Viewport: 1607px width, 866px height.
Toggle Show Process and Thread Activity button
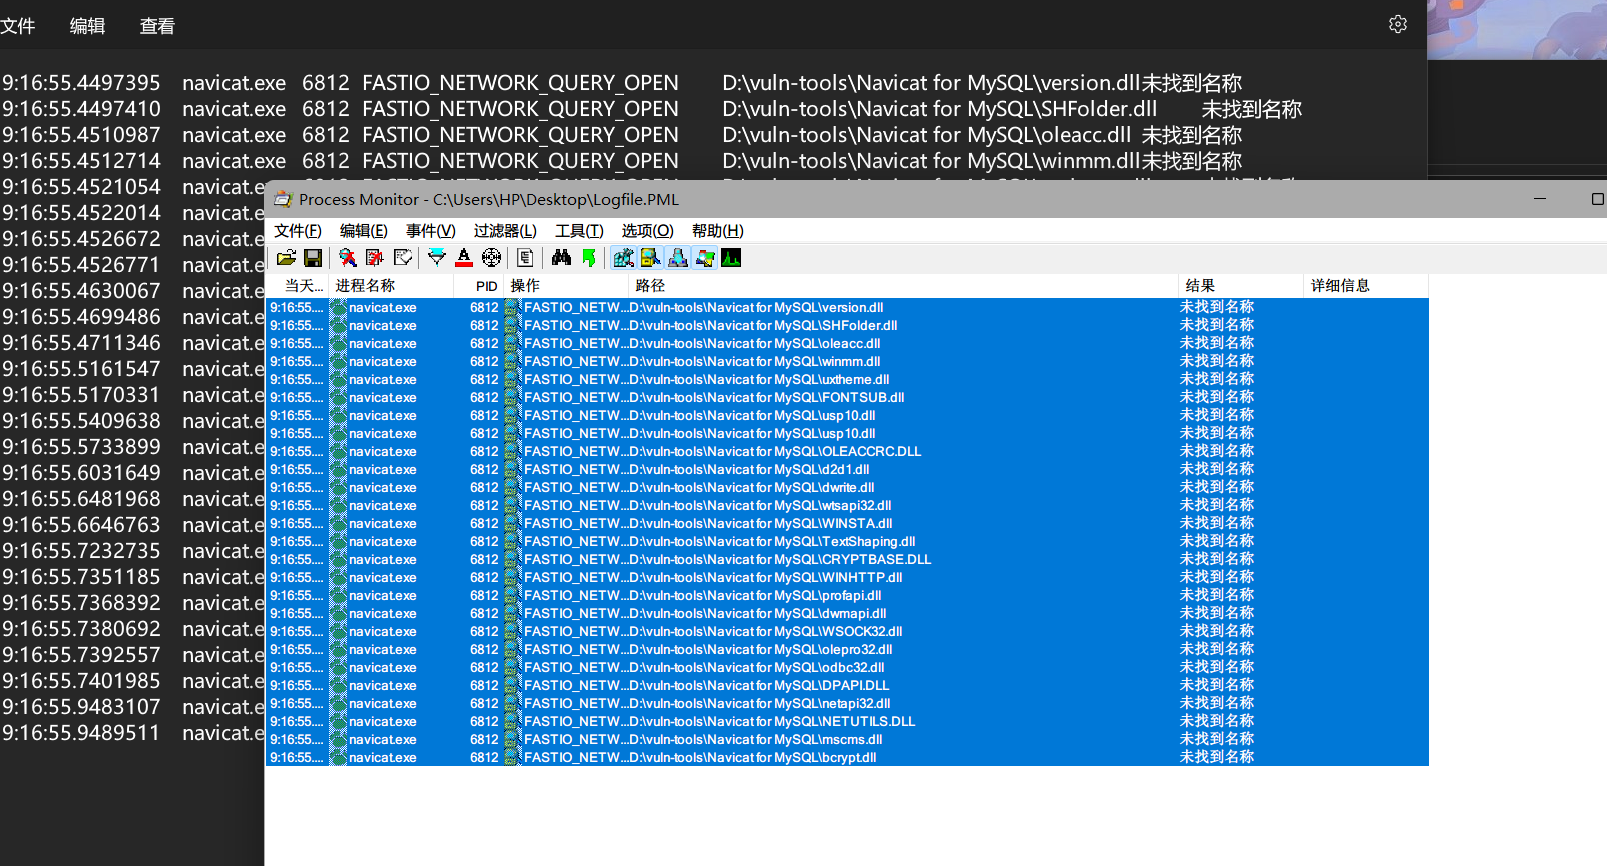coord(704,258)
